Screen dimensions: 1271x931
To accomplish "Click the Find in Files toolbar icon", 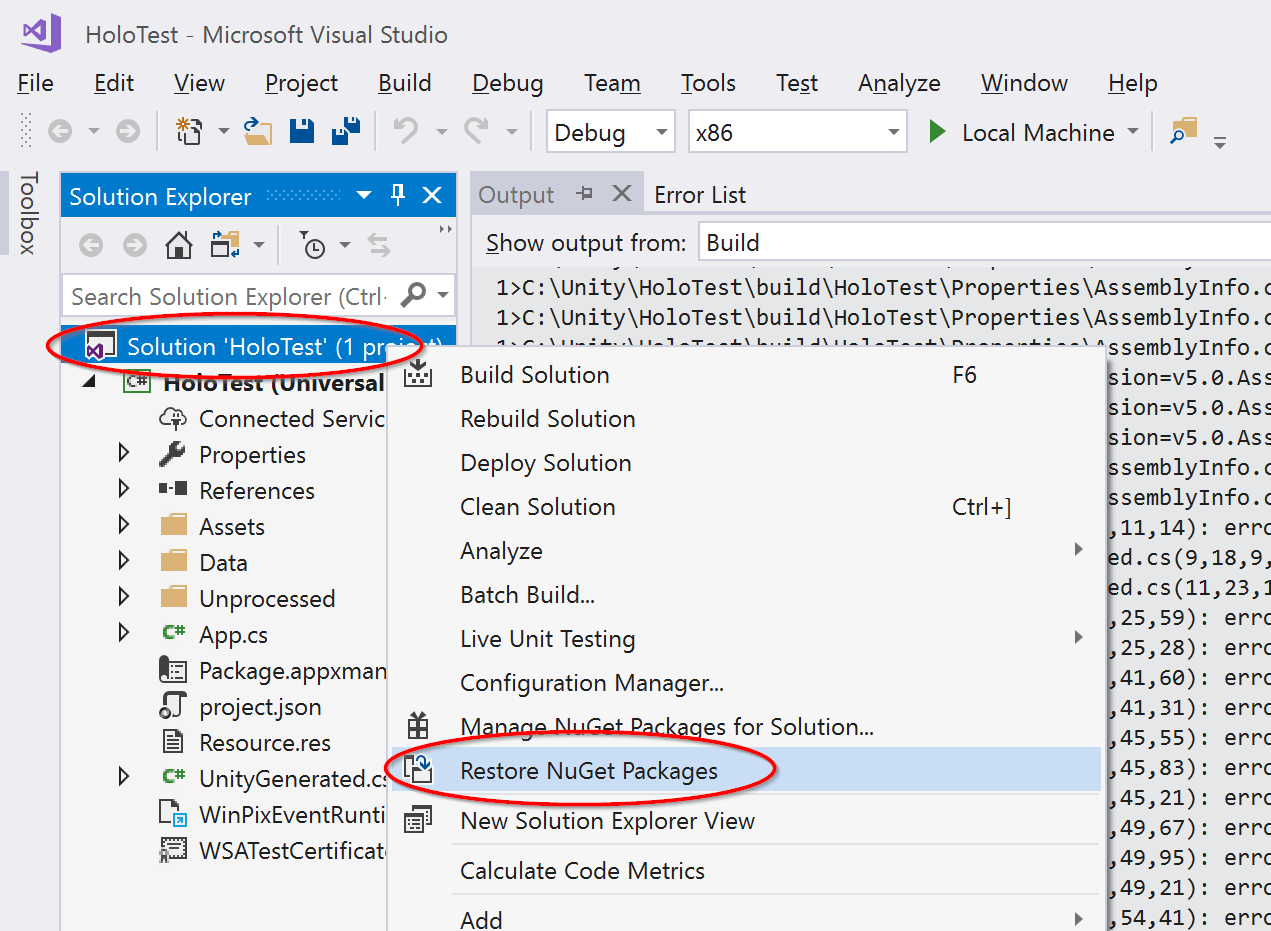I will pyautogui.click(x=1184, y=131).
